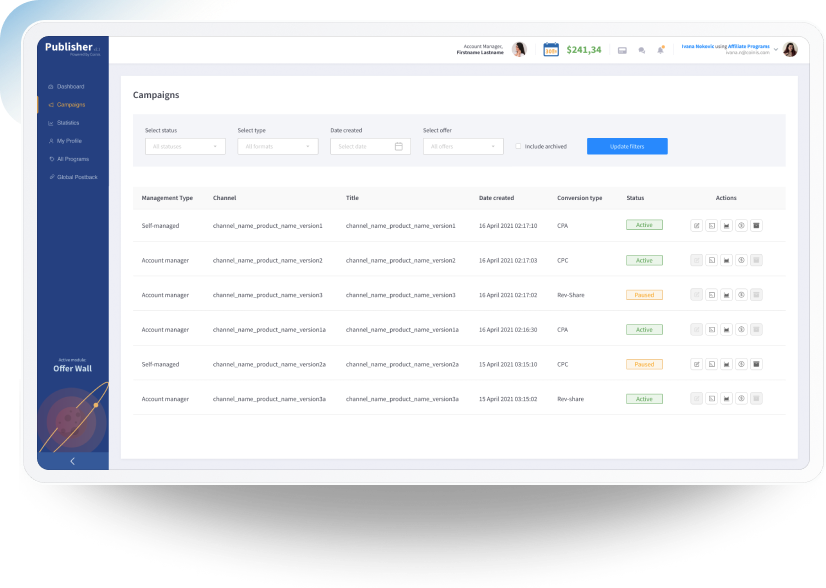
Task: Select Statistics from the sidebar
Action: coord(70,123)
